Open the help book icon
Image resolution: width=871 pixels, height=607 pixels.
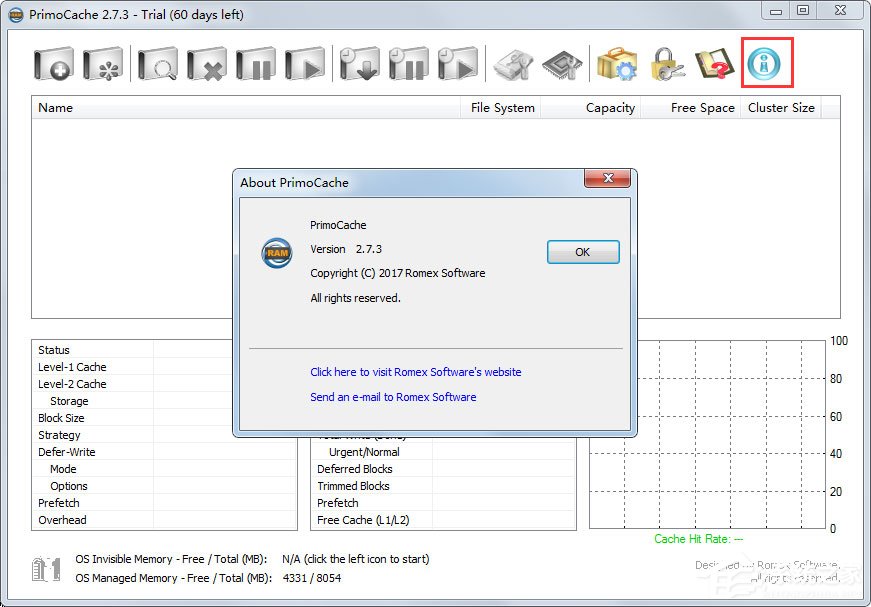pyautogui.click(x=715, y=64)
